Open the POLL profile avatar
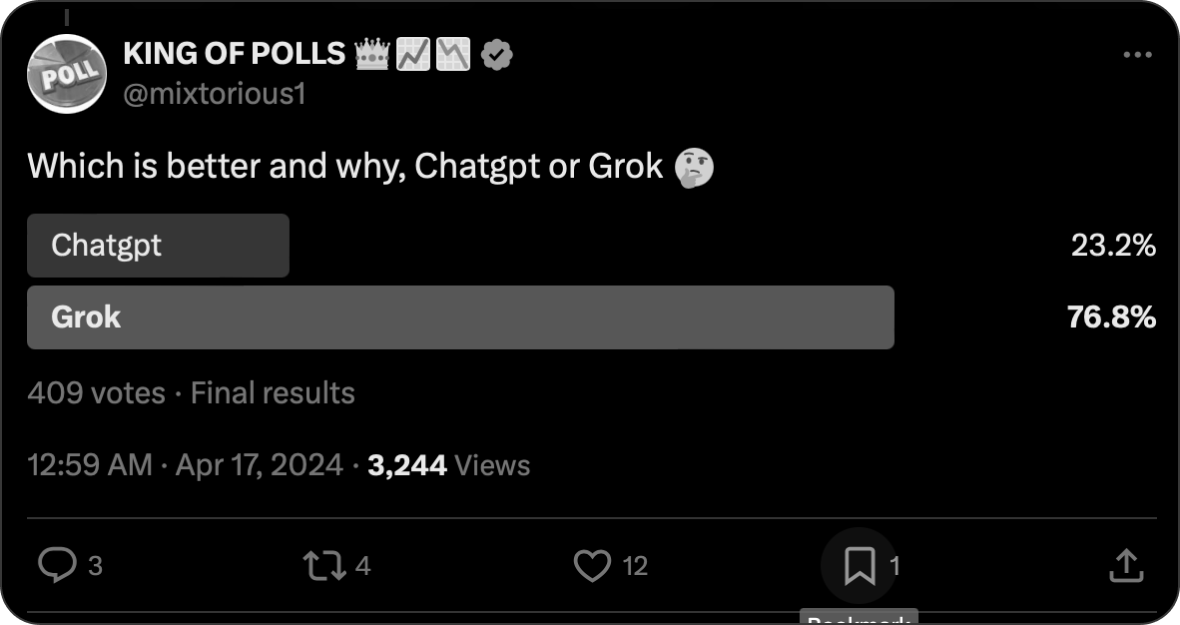The width and height of the screenshot is (1180, 625). (x=65, y=73)
